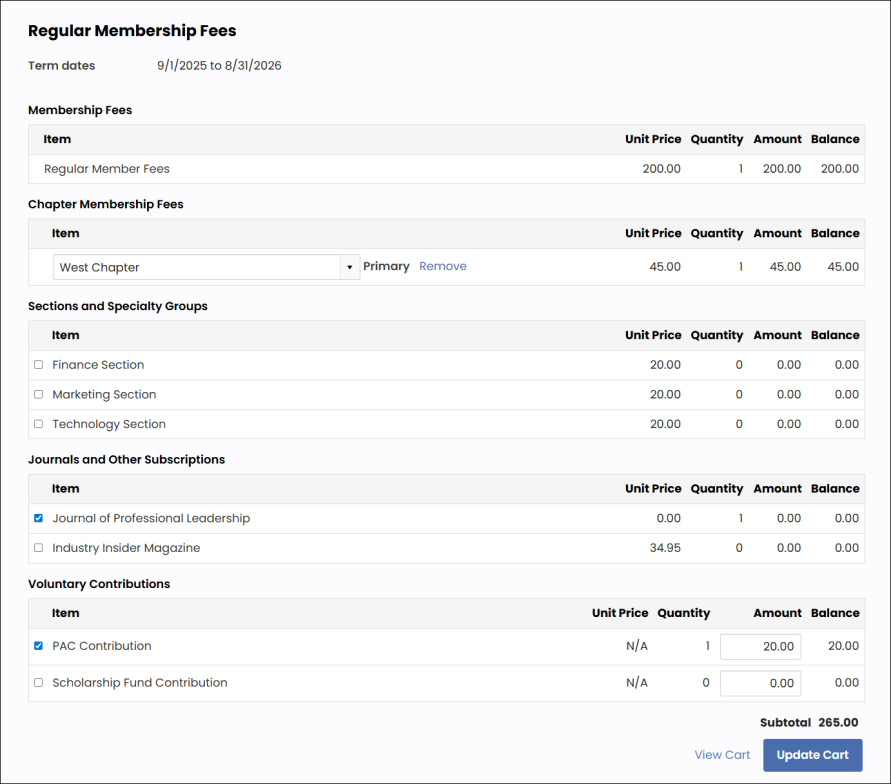891x784 pixels.
Task: Enable the Marketing Section checkbox
Action: (x=39, y=395)
